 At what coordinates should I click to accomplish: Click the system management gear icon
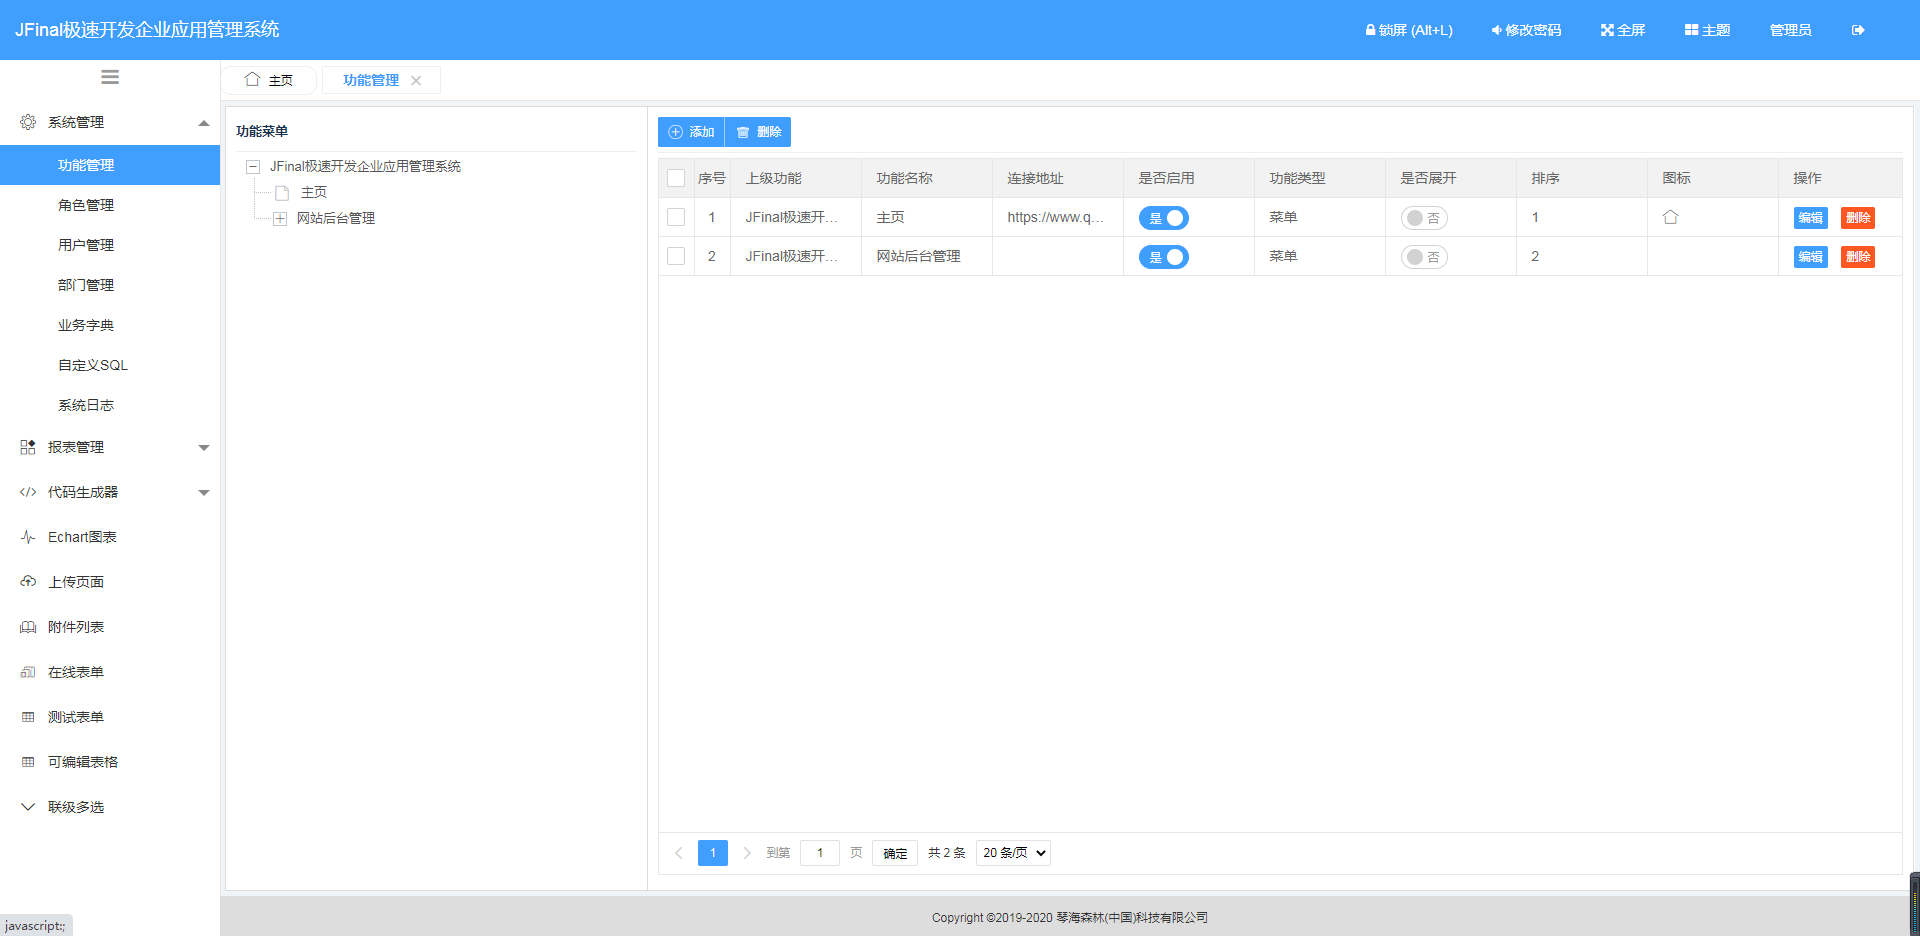28,122
